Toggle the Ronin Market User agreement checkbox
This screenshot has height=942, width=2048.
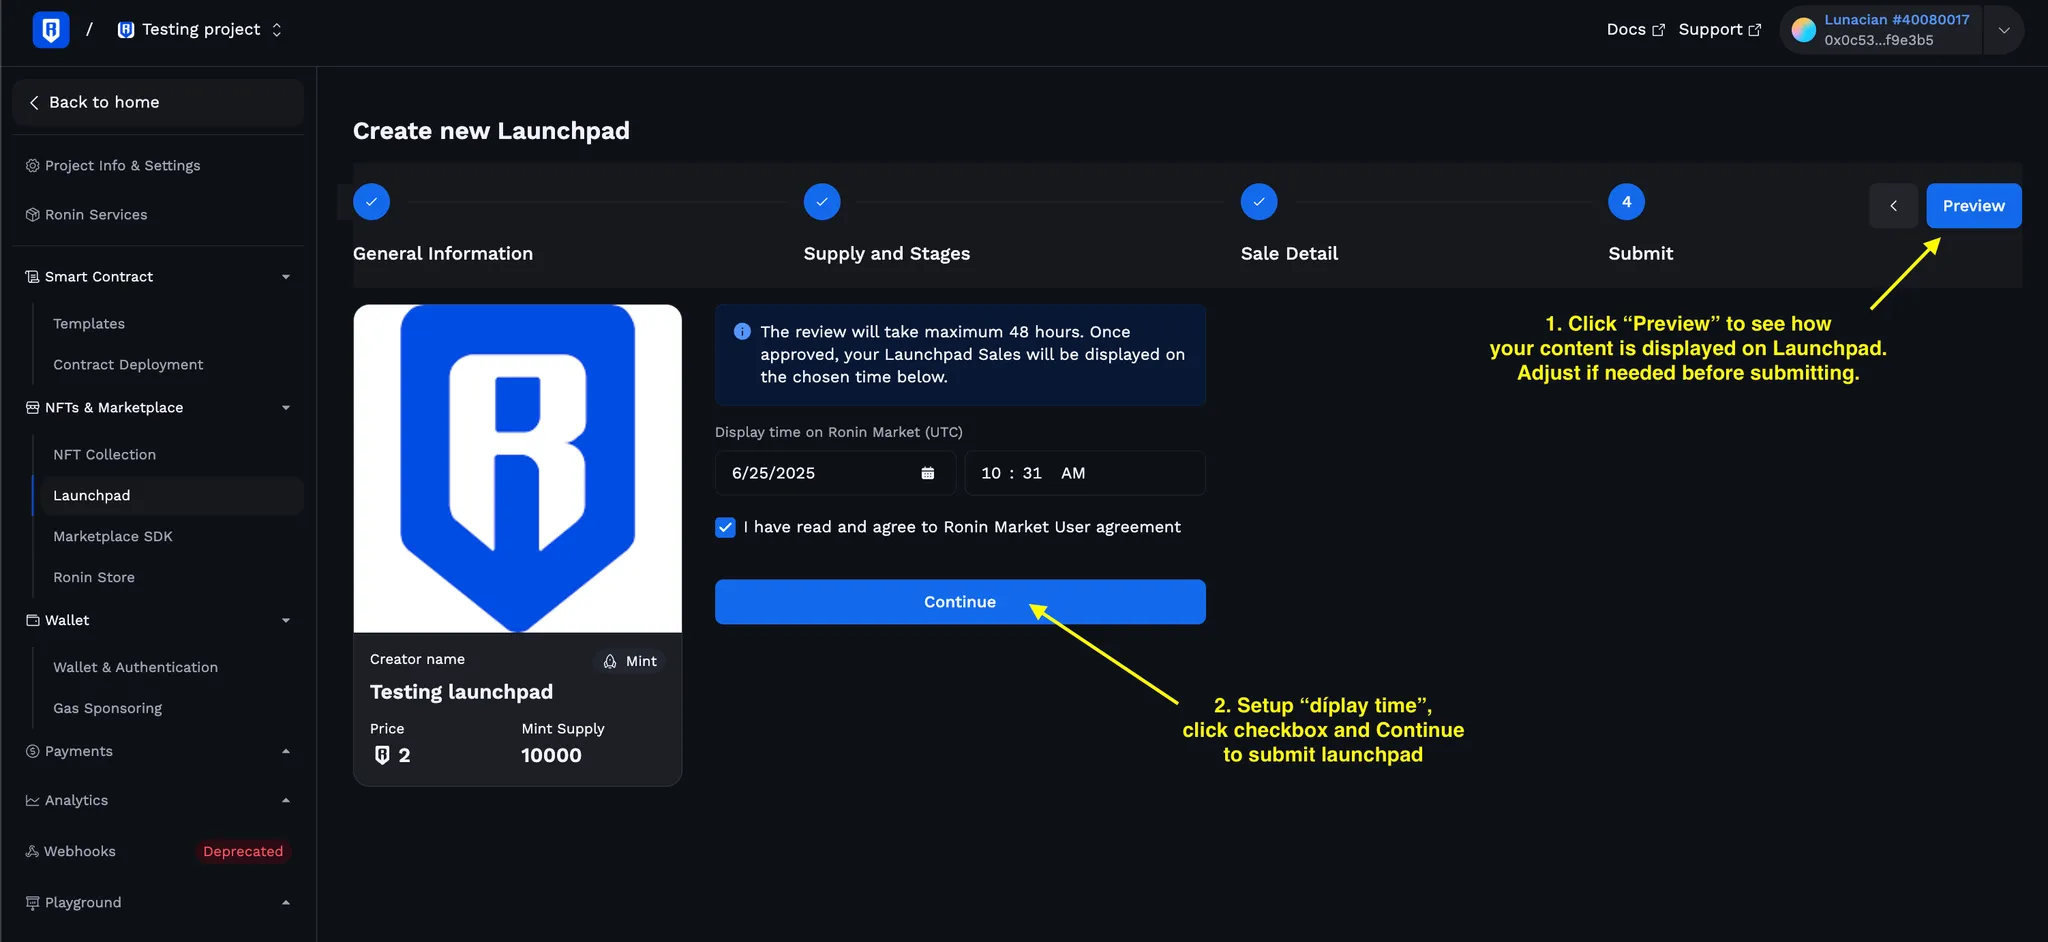[x=725, y=528]
